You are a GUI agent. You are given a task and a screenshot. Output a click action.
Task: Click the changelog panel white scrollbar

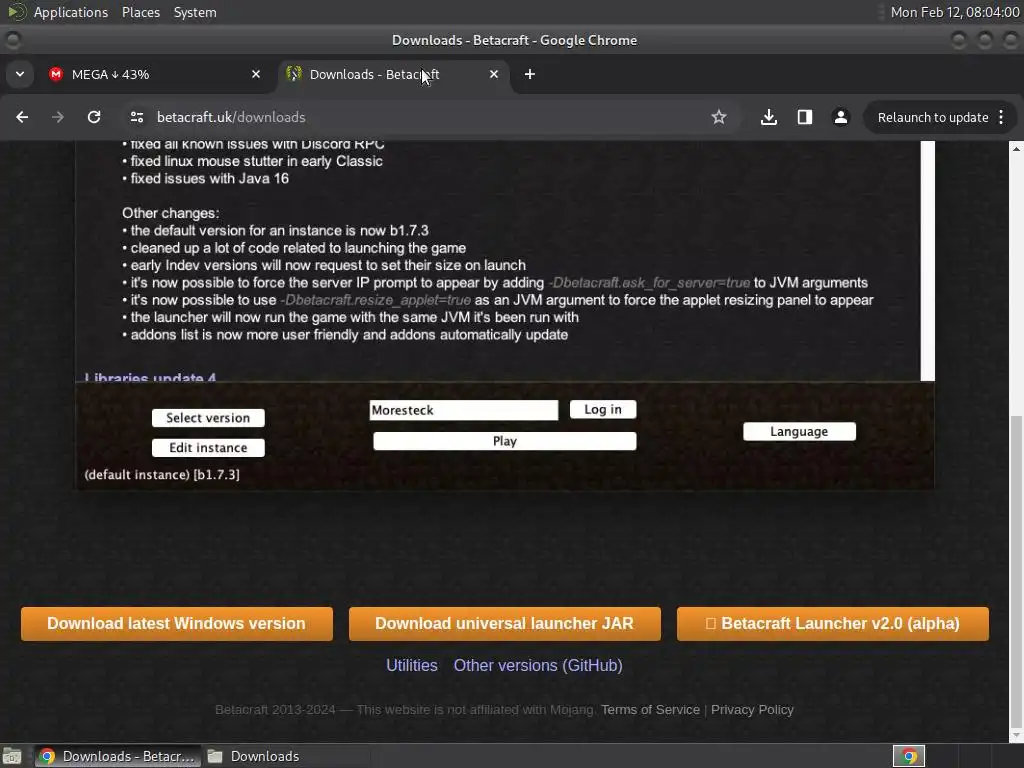(928, 261)
